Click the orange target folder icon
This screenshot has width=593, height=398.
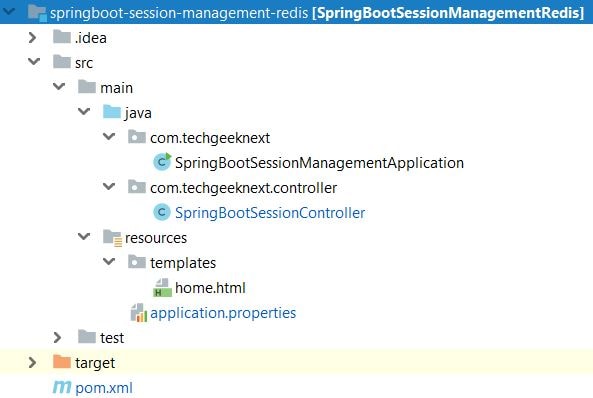tap(62, 361)
